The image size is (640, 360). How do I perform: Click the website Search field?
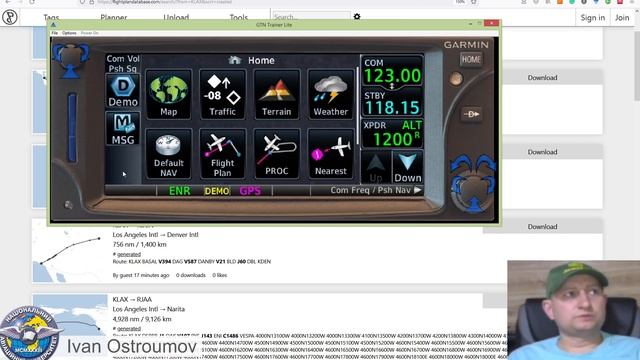tap(311, 16)
